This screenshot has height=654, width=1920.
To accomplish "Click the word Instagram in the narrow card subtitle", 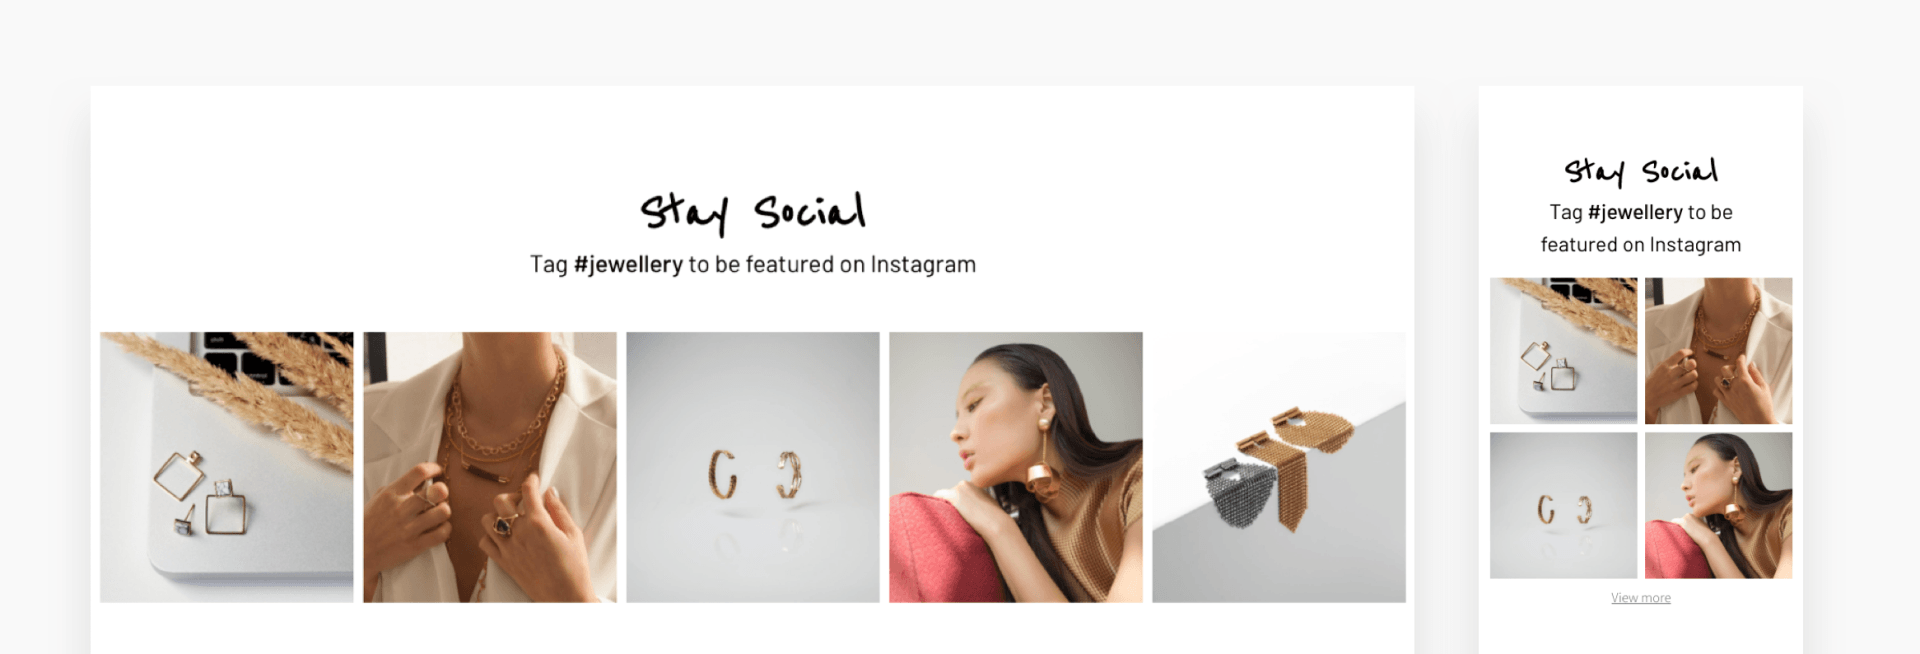I will [1695, 245].
